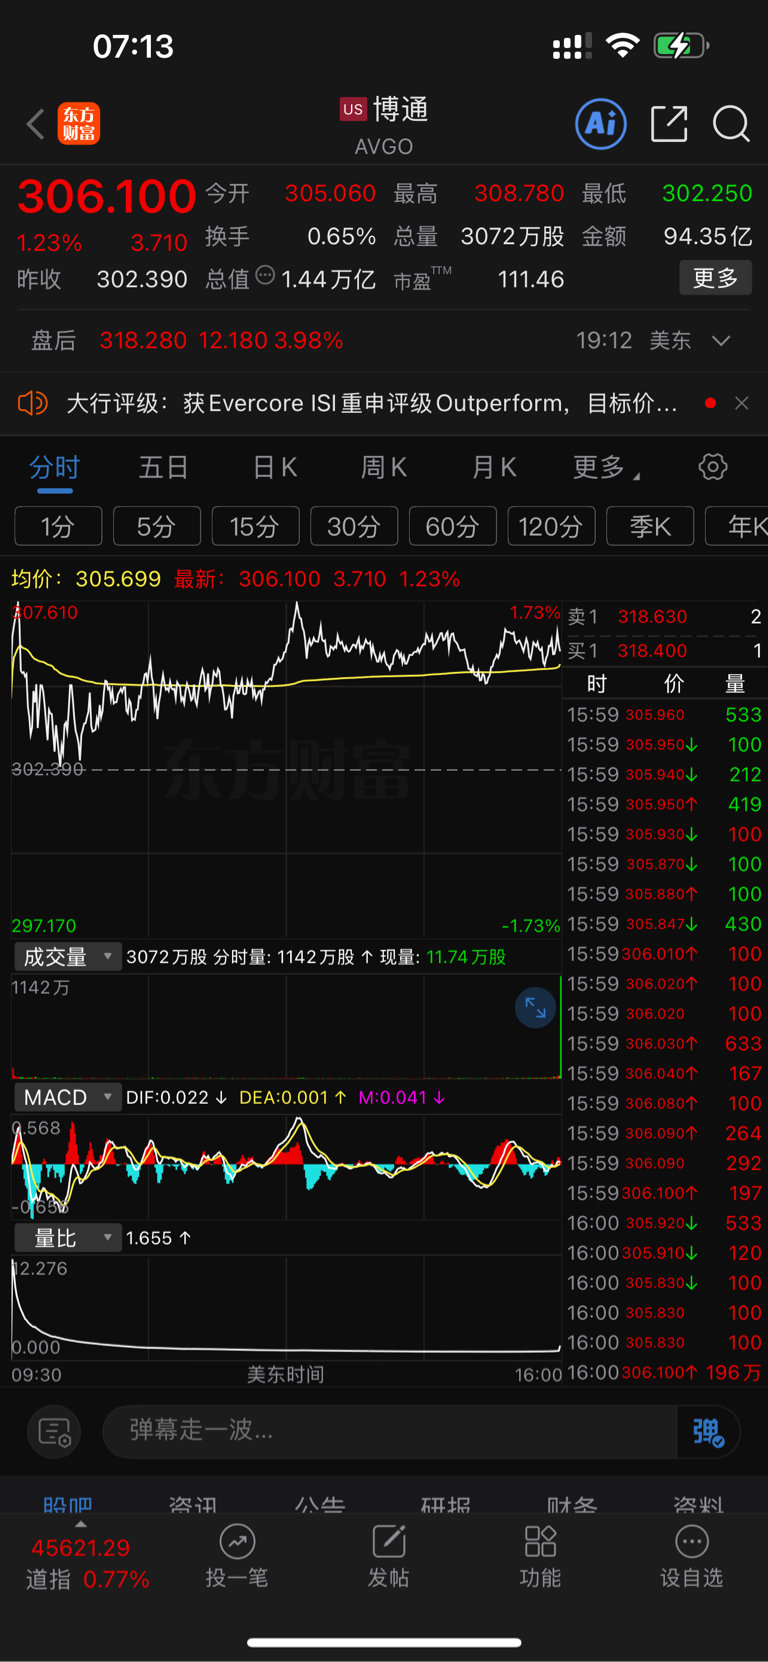Image resolution: width=768 pixels, height=1662 pixels.
Task: Open the Evercore ISI rating news text
Action: point(372,403)
